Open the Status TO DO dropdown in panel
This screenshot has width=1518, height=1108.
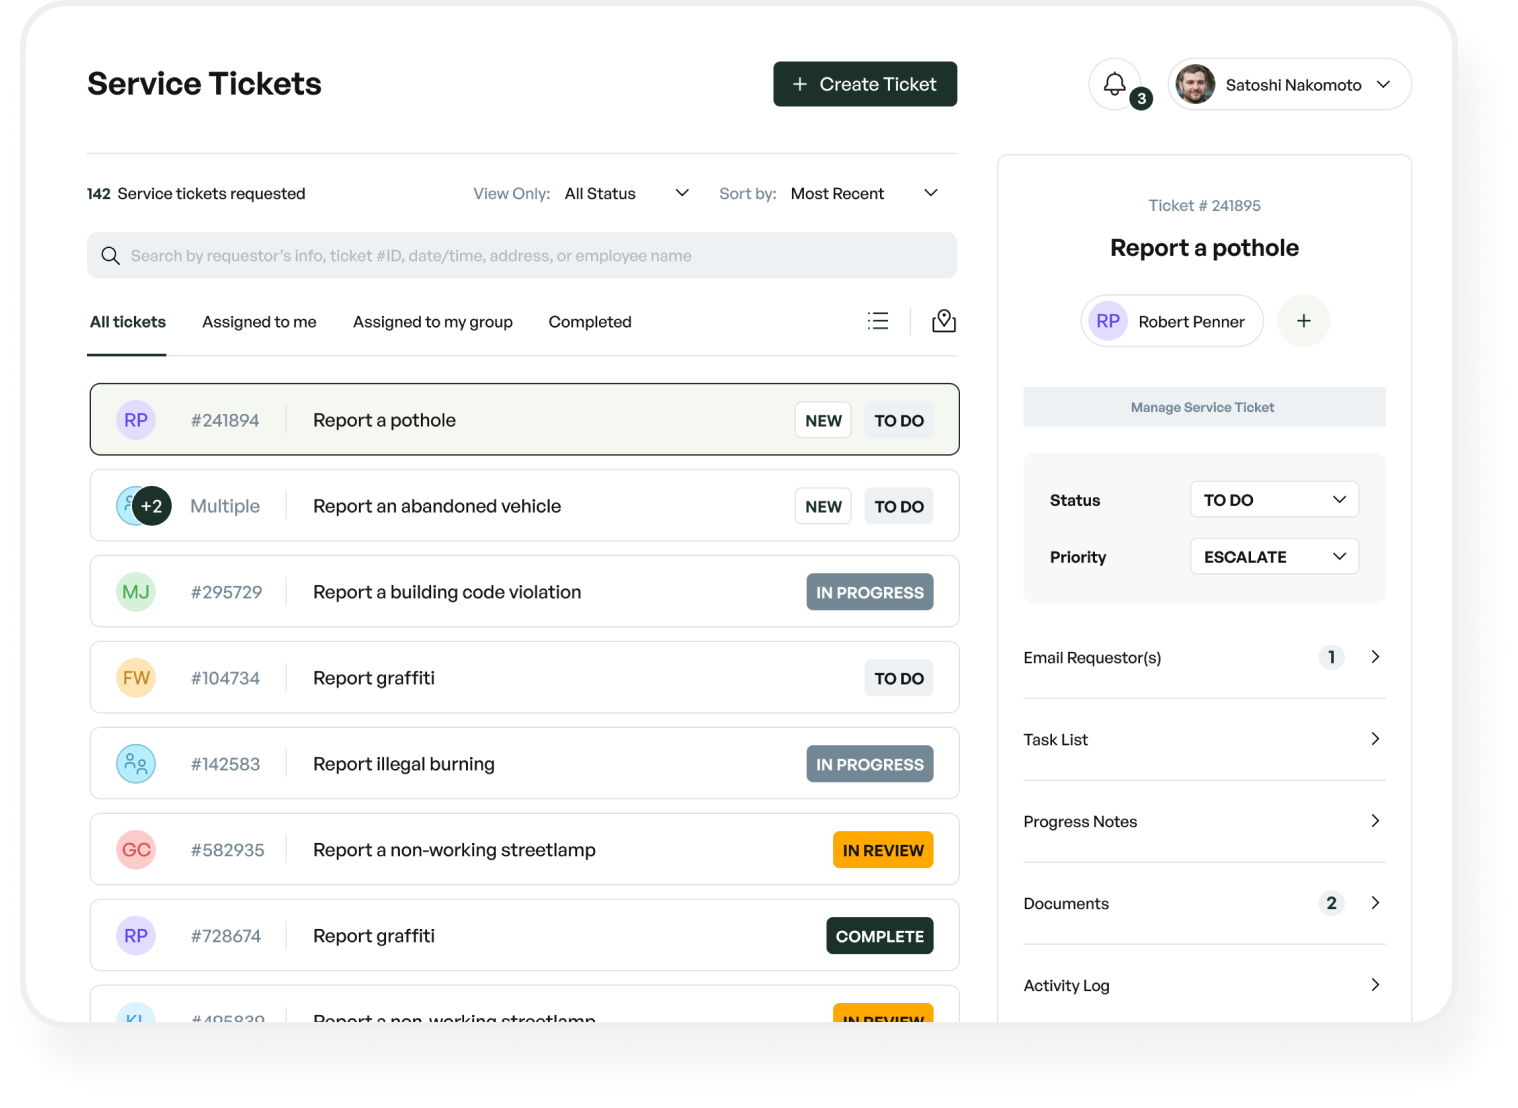(1274, 500)
